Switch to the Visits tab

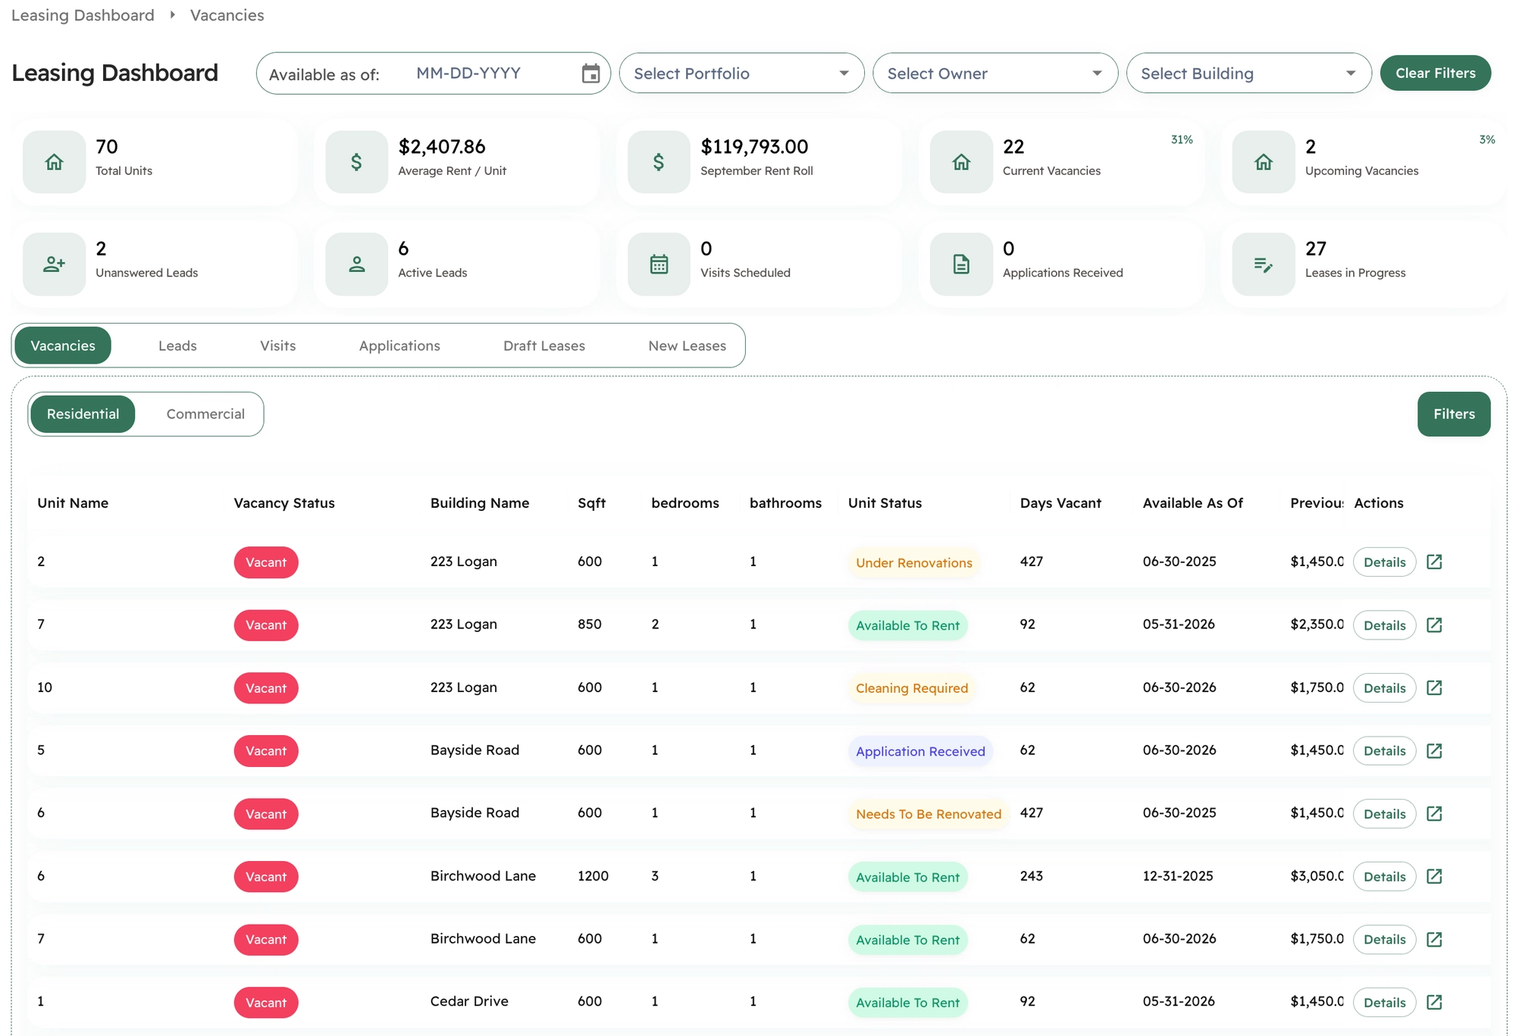(x=278, y=346)
